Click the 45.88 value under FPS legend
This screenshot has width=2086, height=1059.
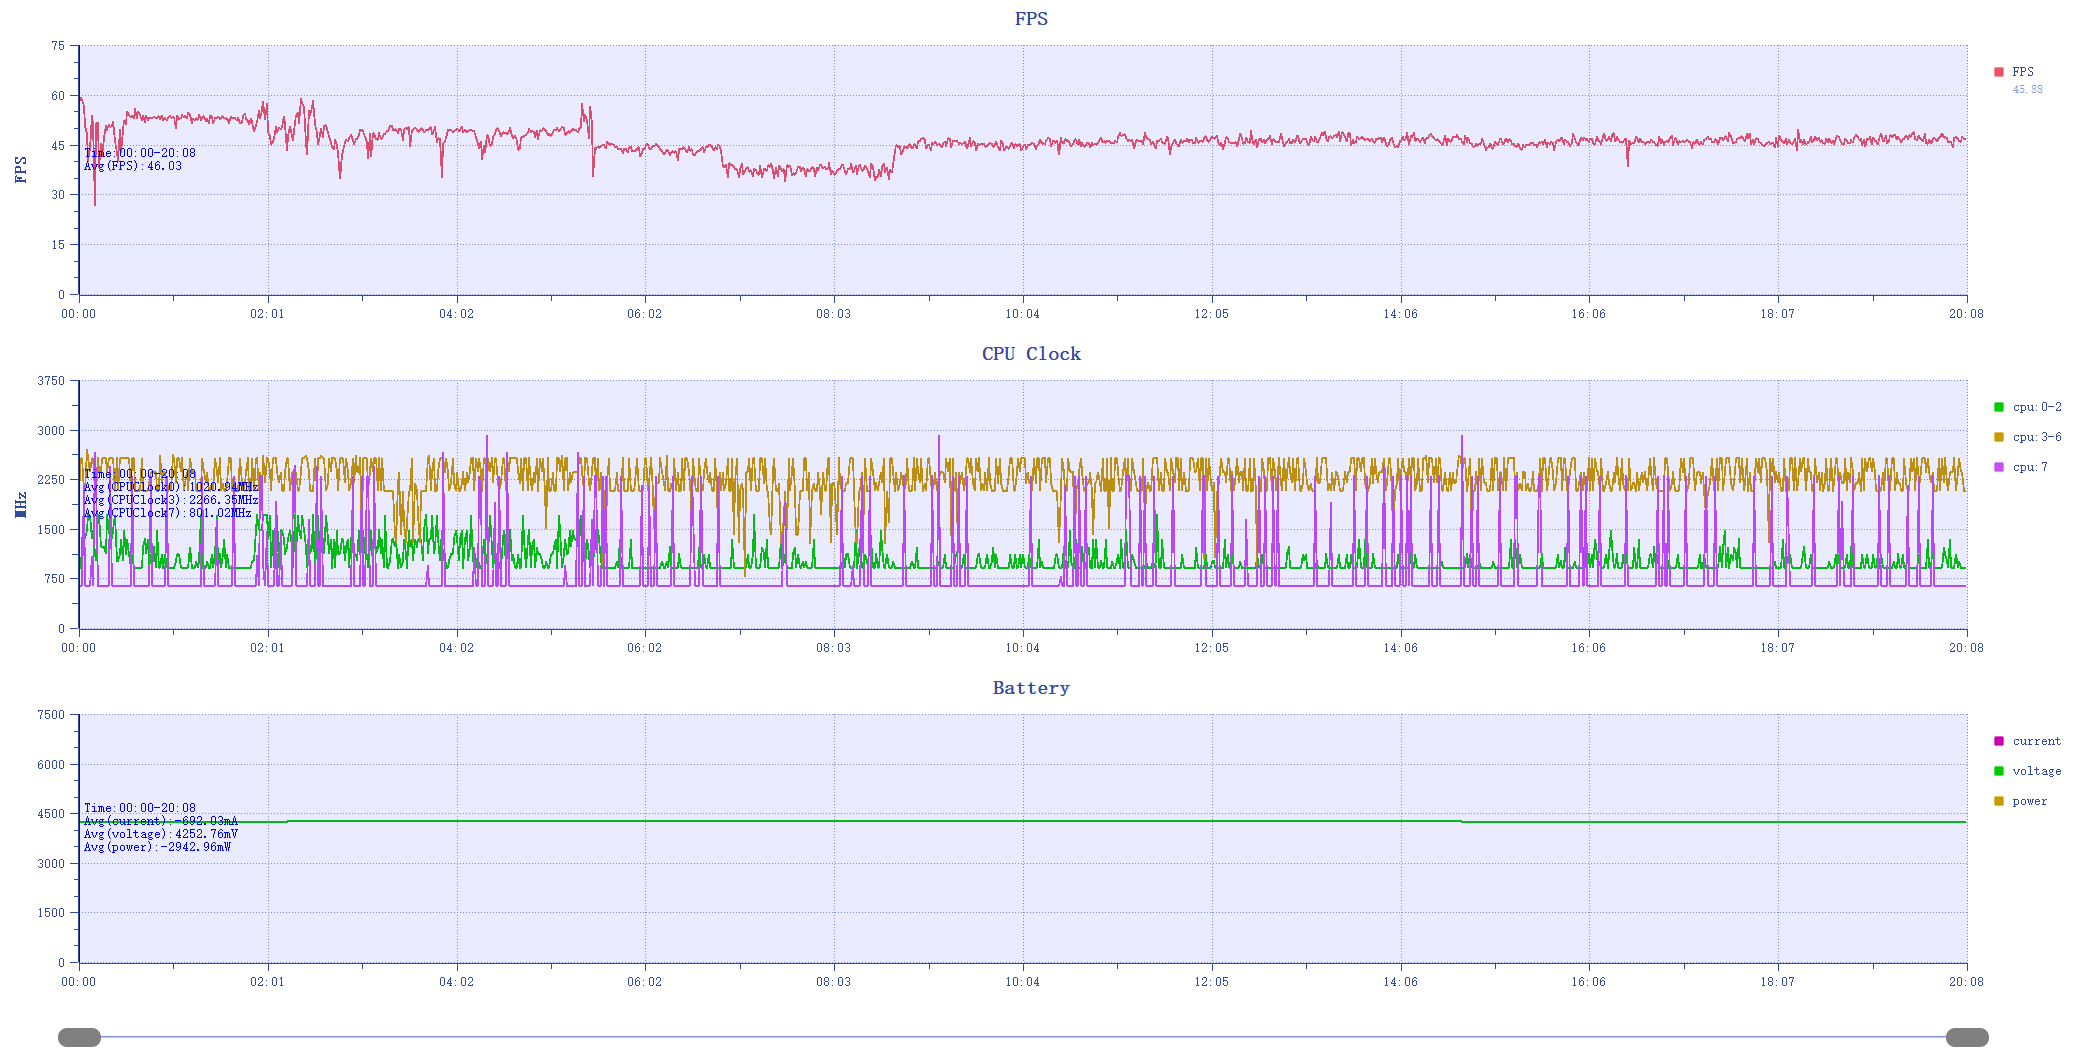[2028, 90]
